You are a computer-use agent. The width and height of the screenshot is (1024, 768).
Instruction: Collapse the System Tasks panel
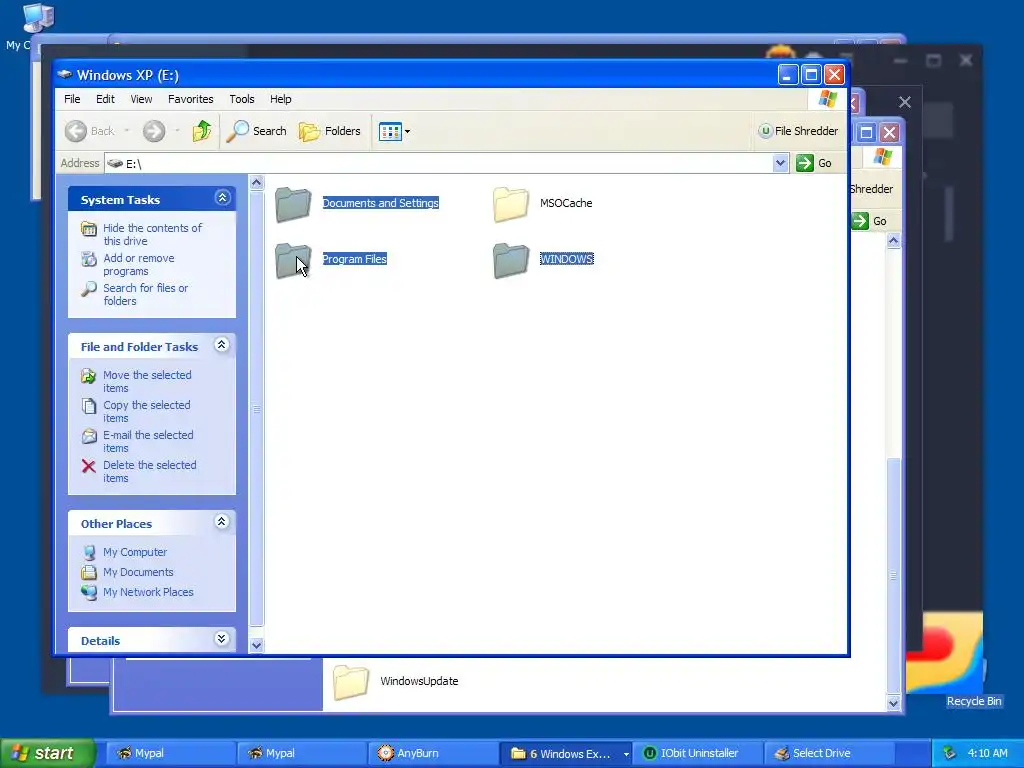point(222,198)
